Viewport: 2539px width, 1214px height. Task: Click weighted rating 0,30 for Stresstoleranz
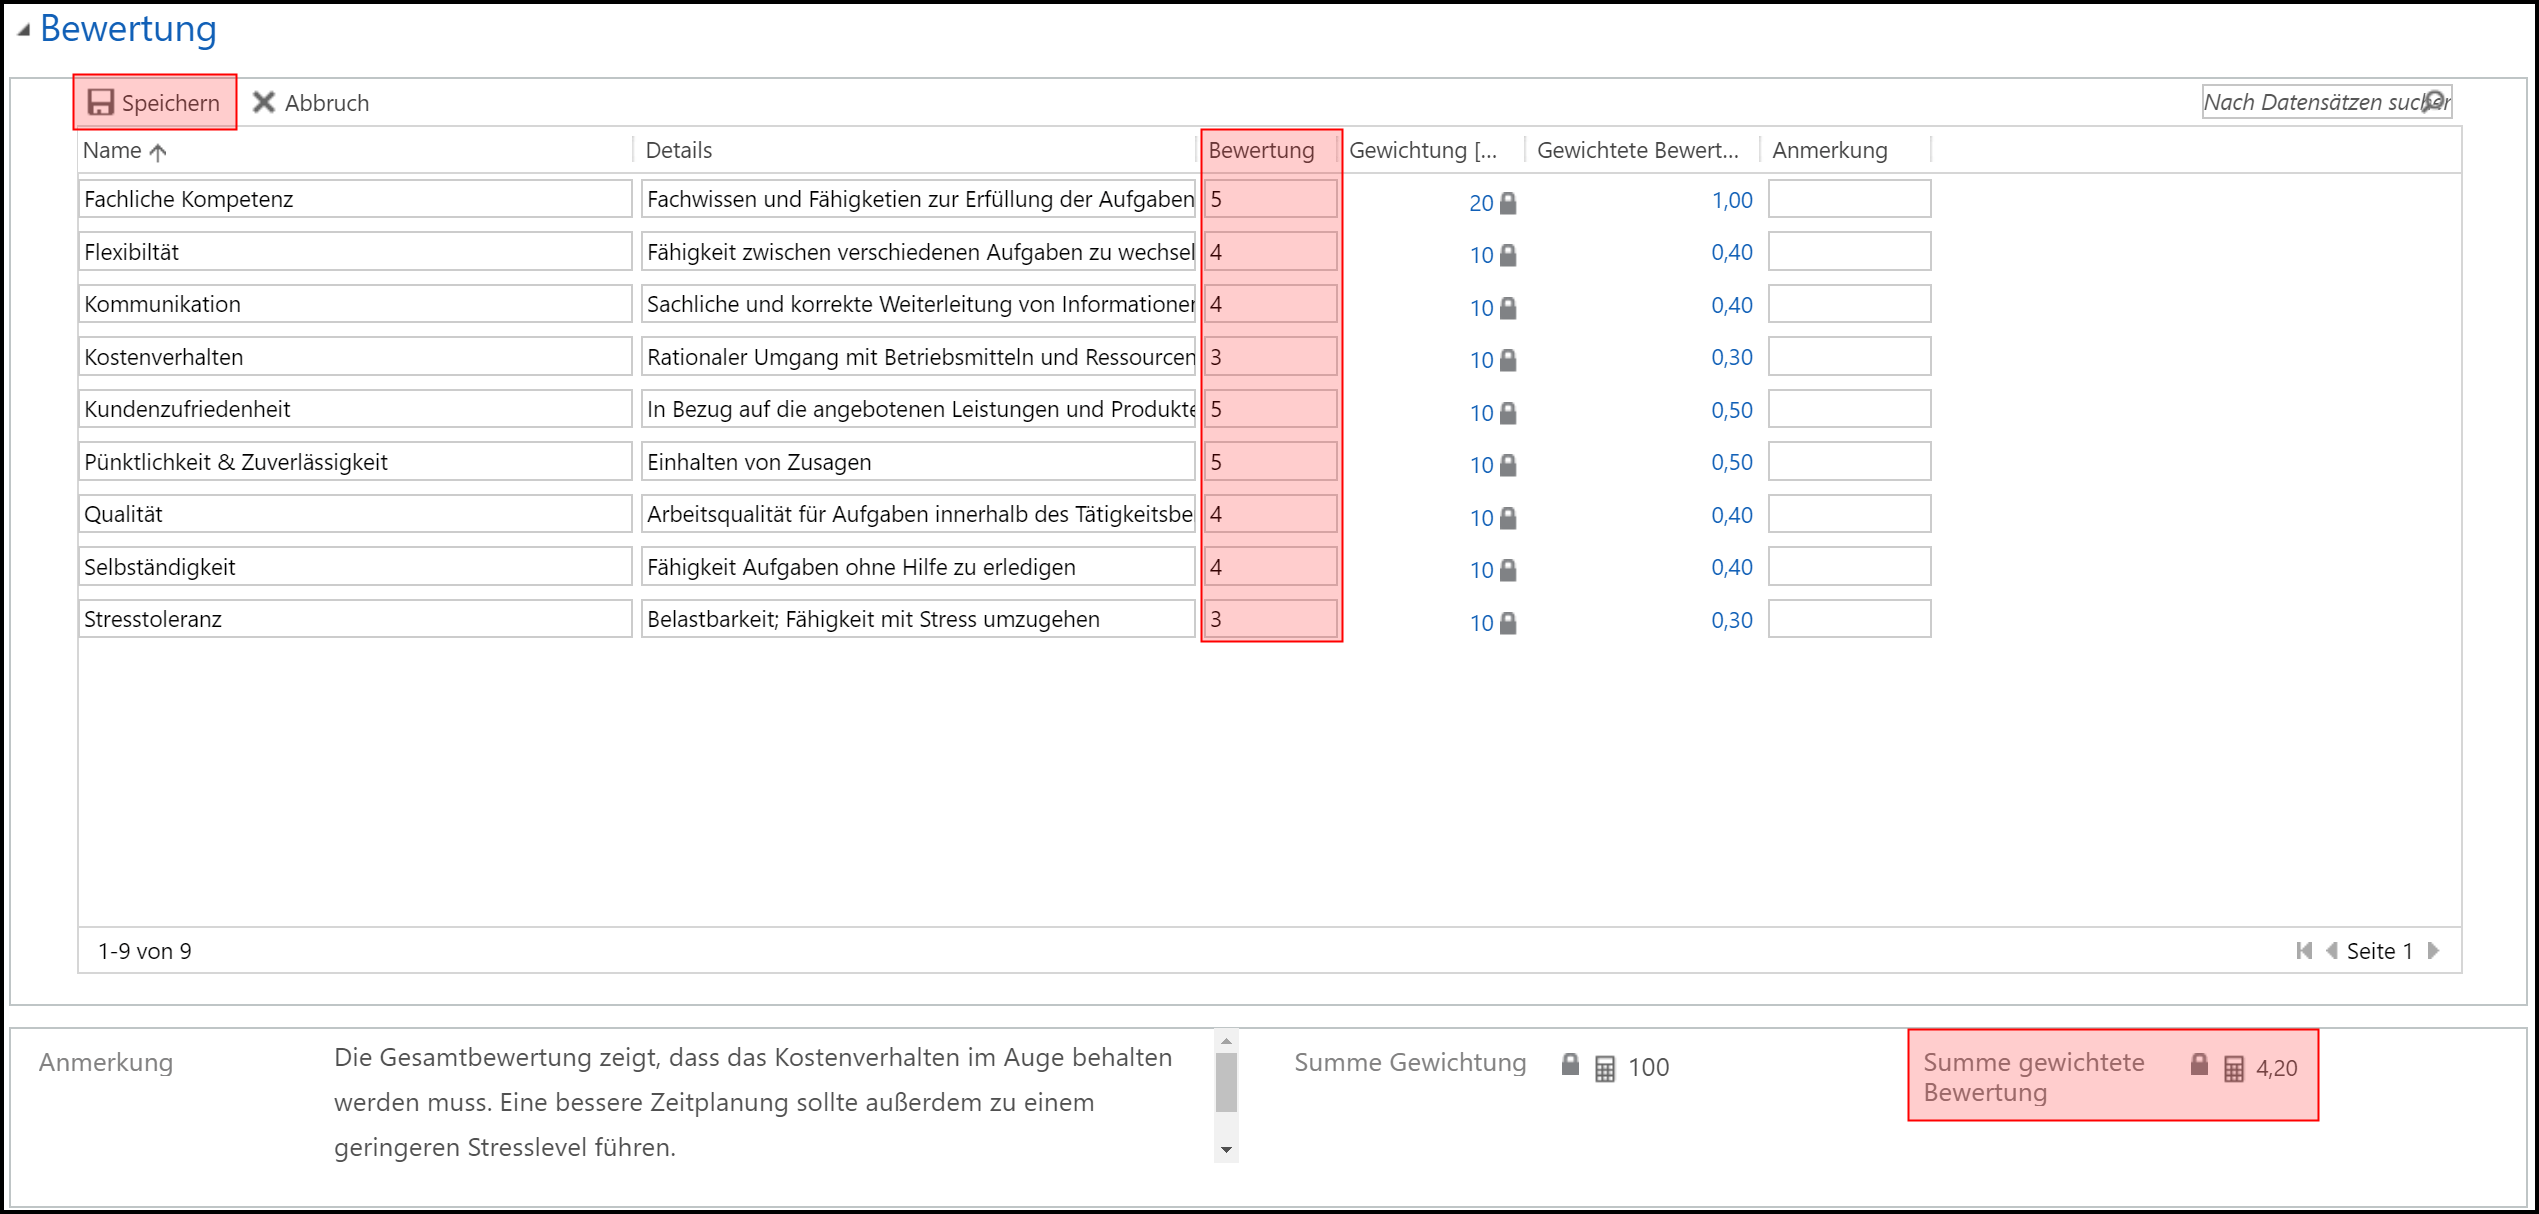(1732, 620)
